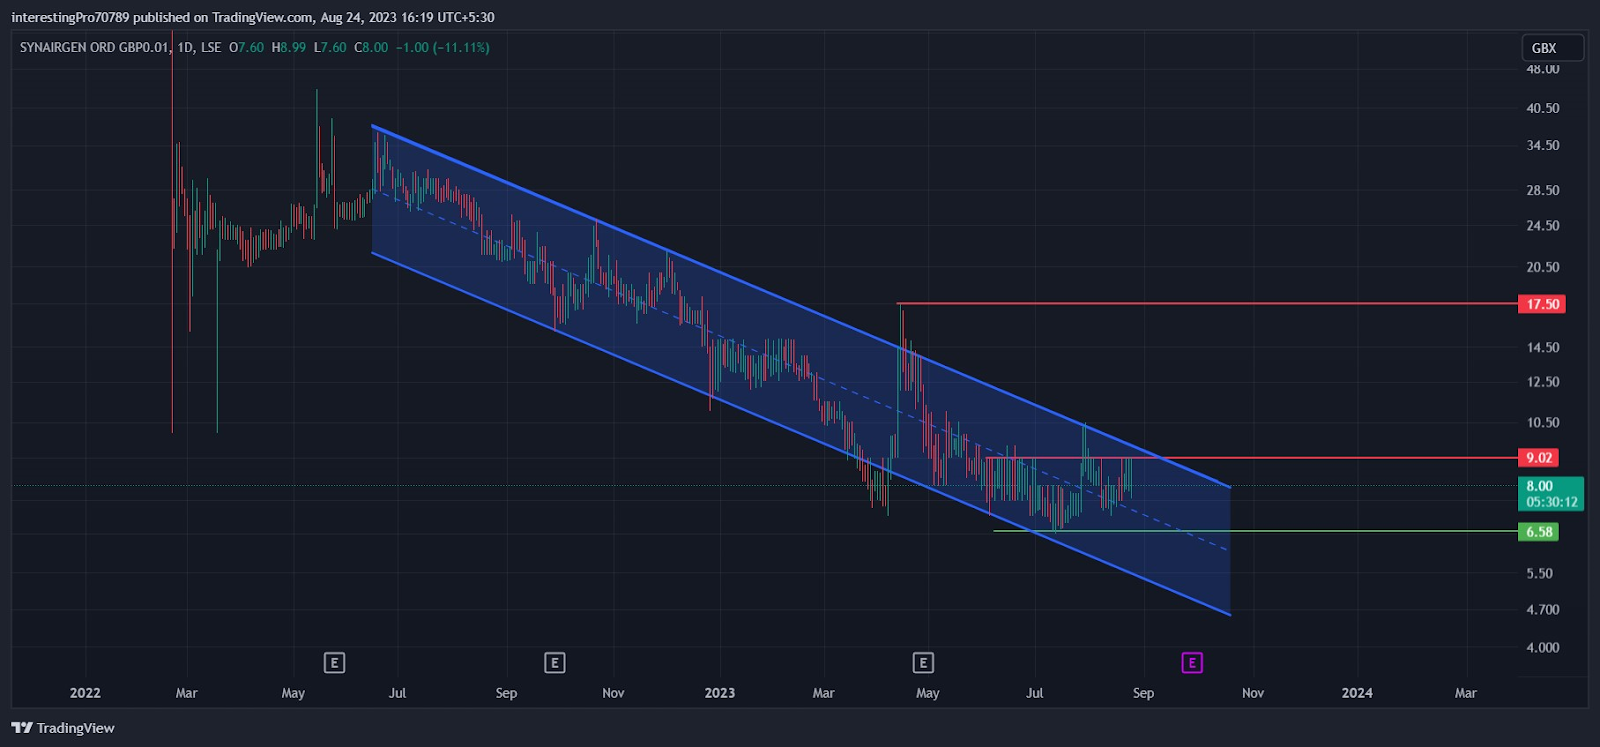Click the 12.50 price axis label
1600x747 pixels.
point(1543,382)
